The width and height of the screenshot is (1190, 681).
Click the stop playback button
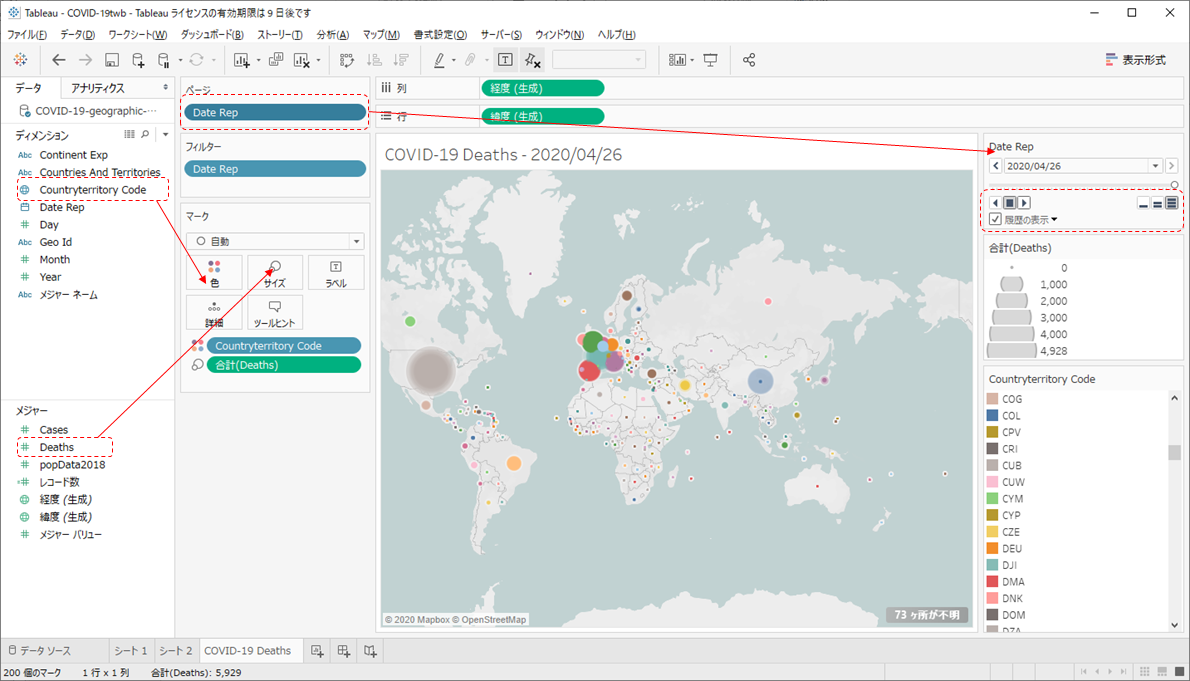pyautogui.click(x=1010, y=203)
